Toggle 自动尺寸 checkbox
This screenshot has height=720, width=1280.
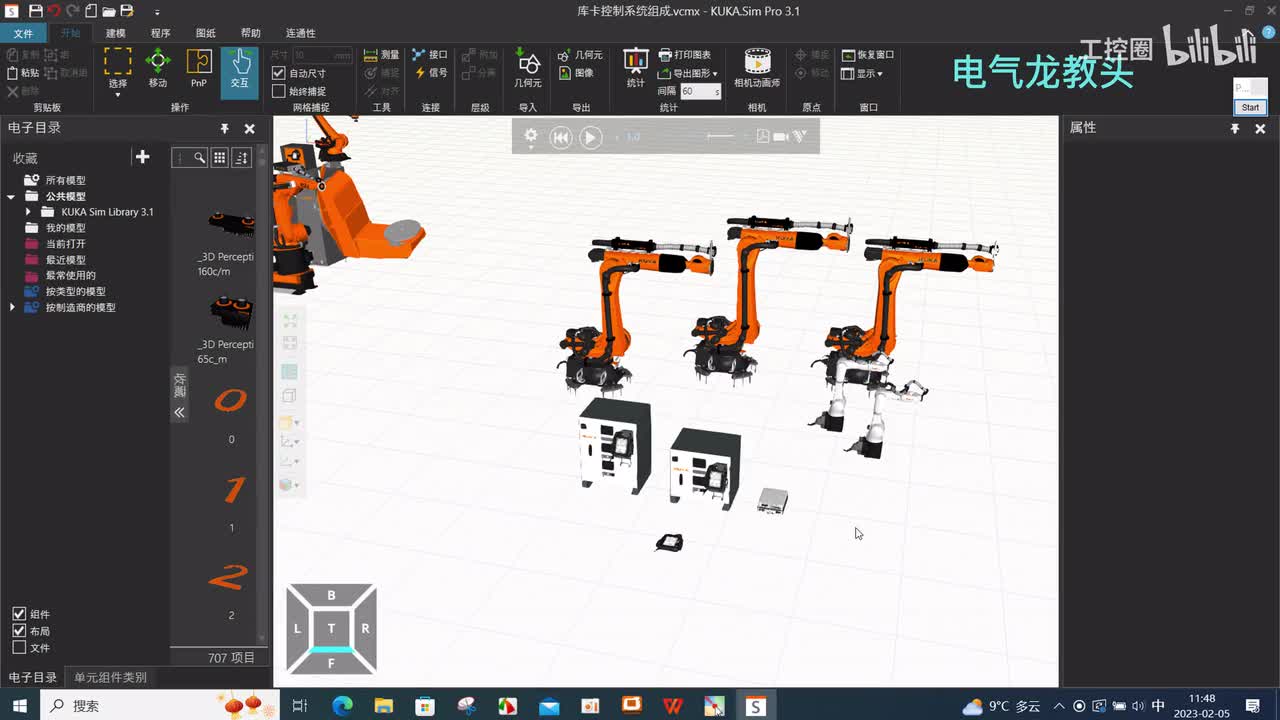coord(279,74)
